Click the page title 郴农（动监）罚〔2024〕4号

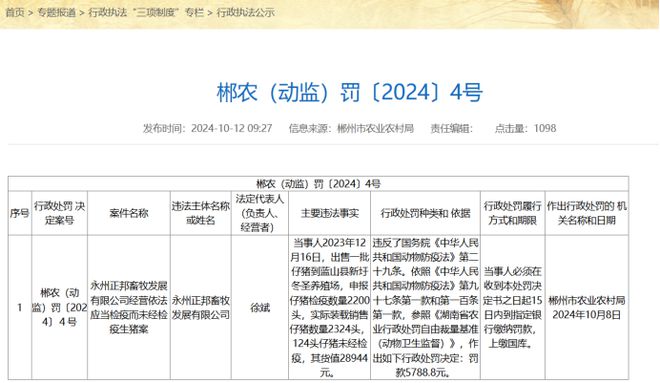coord(349,93)
